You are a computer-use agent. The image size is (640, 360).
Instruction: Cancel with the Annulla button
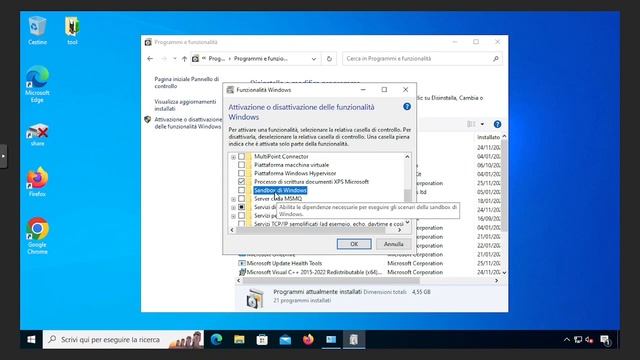[x=393, y=244]
